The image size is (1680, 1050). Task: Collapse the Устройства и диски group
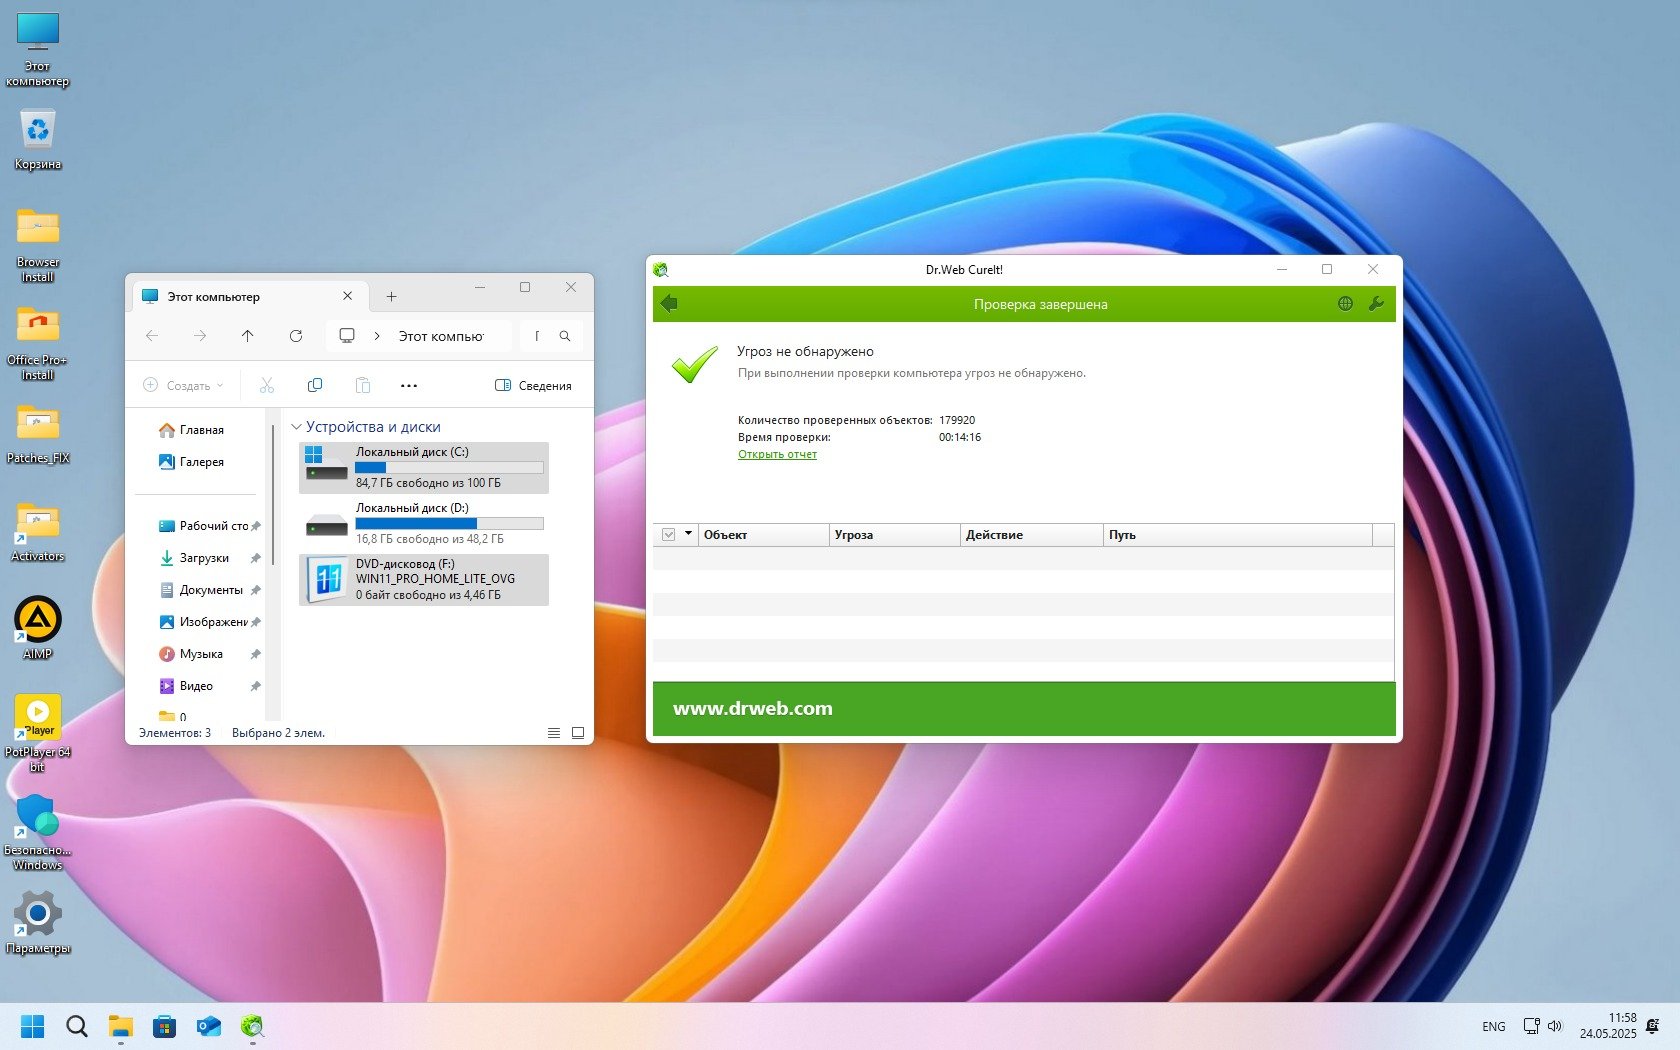click(x=296, y=427)
